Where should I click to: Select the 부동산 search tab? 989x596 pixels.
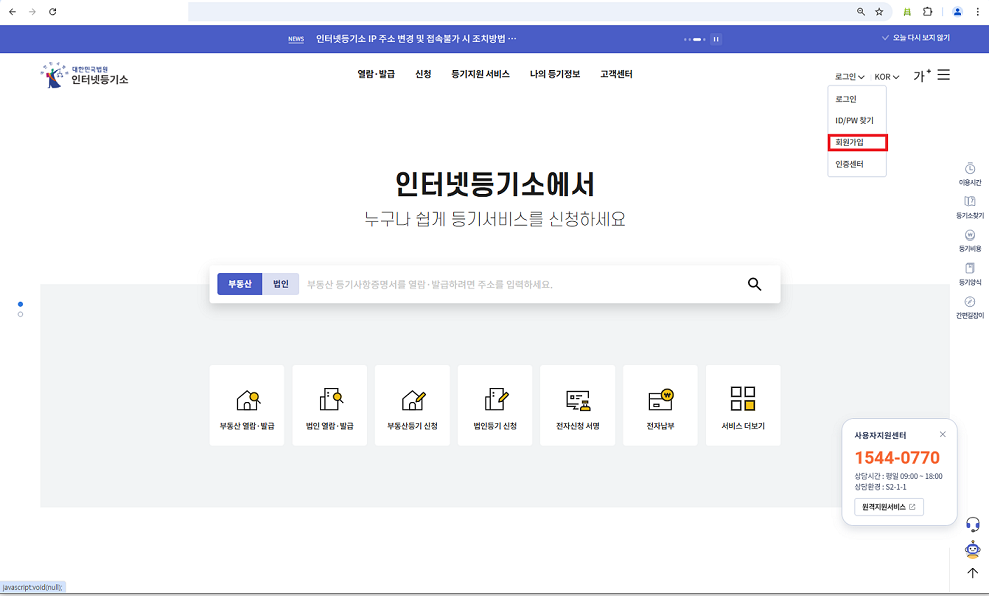coord(240,284)
